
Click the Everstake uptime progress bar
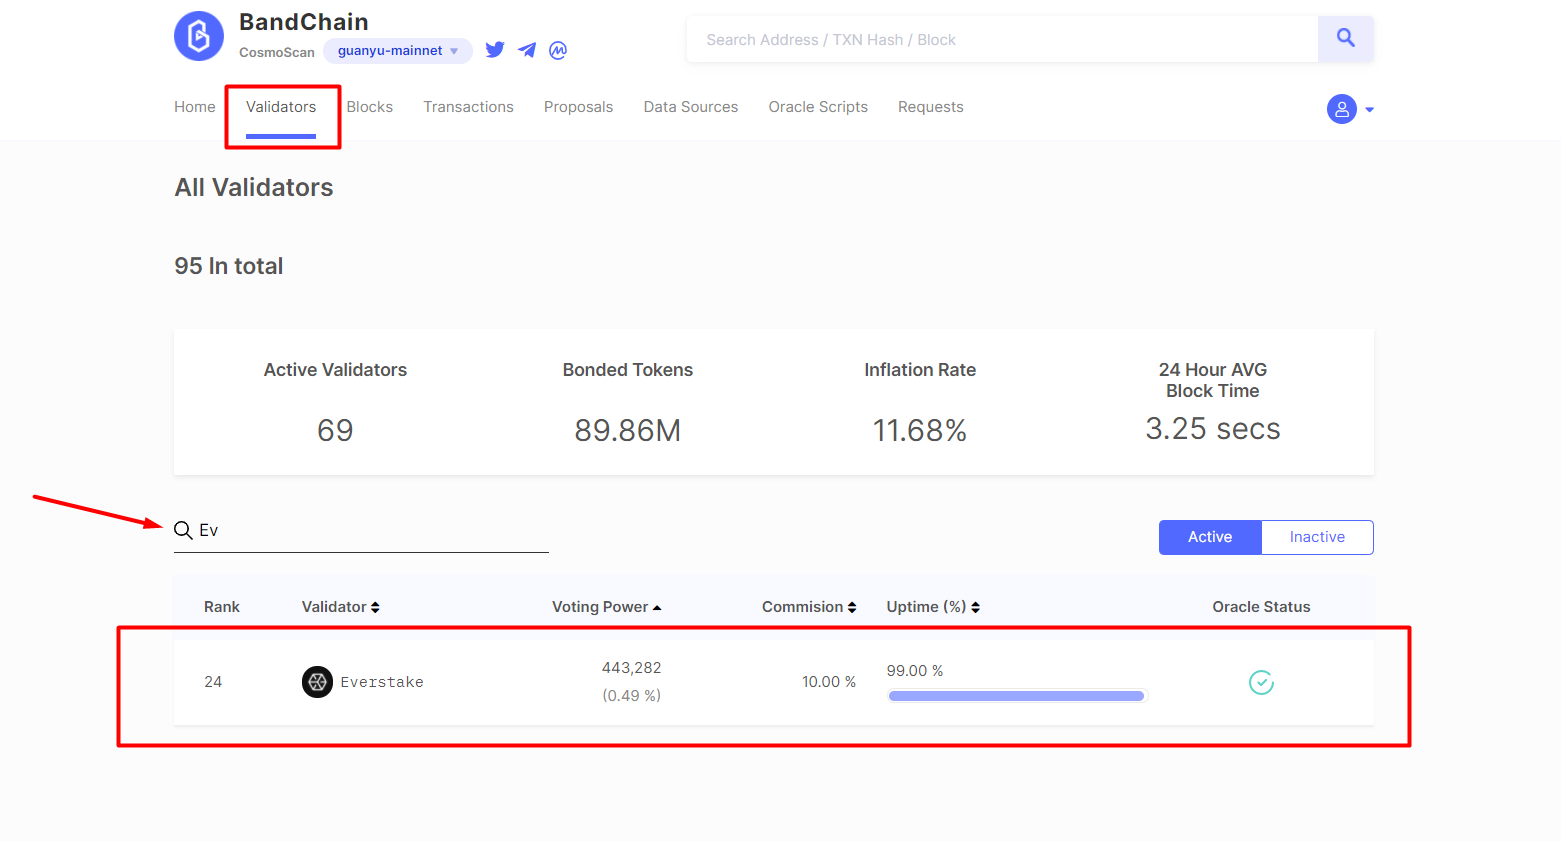pyautogui.click(x=1016, y=696)
